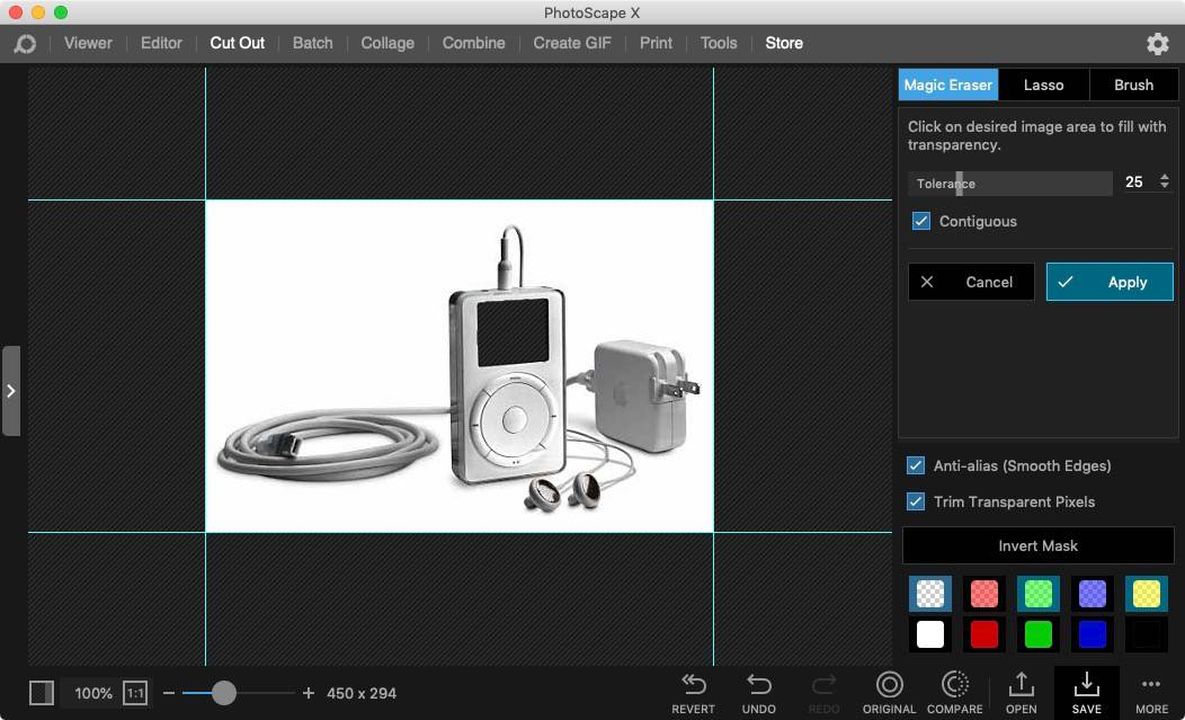Image resolution: width=1185 pixels, height=720 pixels.
Task: Click the Apply button
Action: [x=1109, y=282]
